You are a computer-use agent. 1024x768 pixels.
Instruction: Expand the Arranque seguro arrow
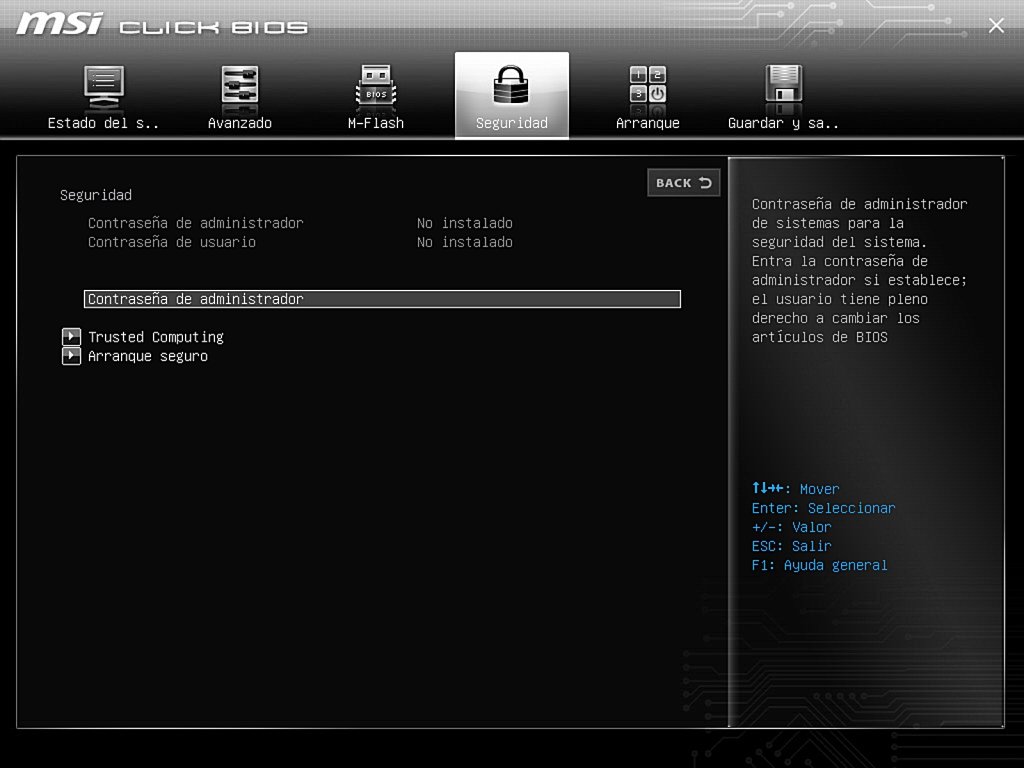point(71,356)
